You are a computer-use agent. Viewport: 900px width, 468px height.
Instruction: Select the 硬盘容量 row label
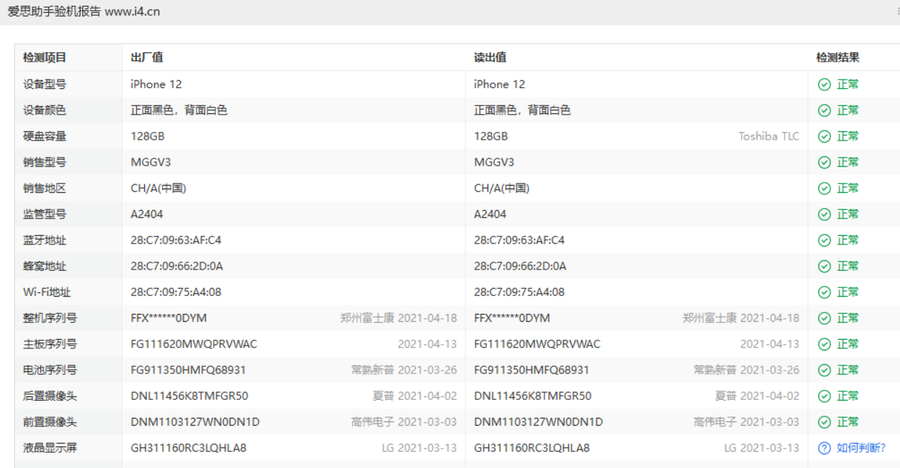45,137
